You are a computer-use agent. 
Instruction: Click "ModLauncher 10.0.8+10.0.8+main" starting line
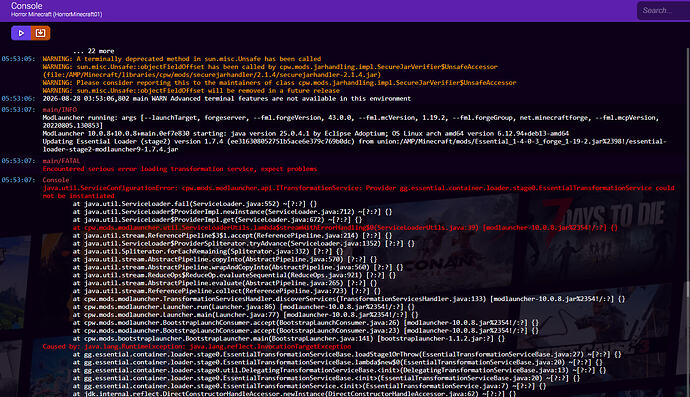tap(306, 133)
